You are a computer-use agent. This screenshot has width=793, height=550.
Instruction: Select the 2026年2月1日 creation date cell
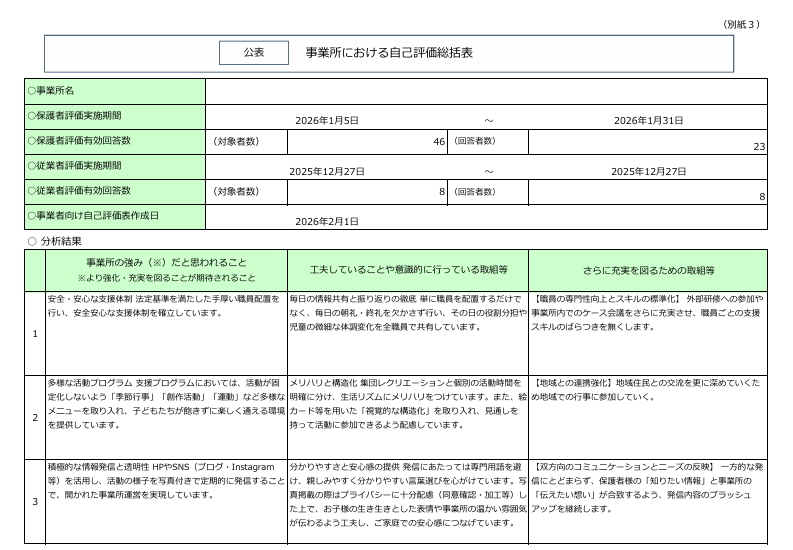point(326,220)
